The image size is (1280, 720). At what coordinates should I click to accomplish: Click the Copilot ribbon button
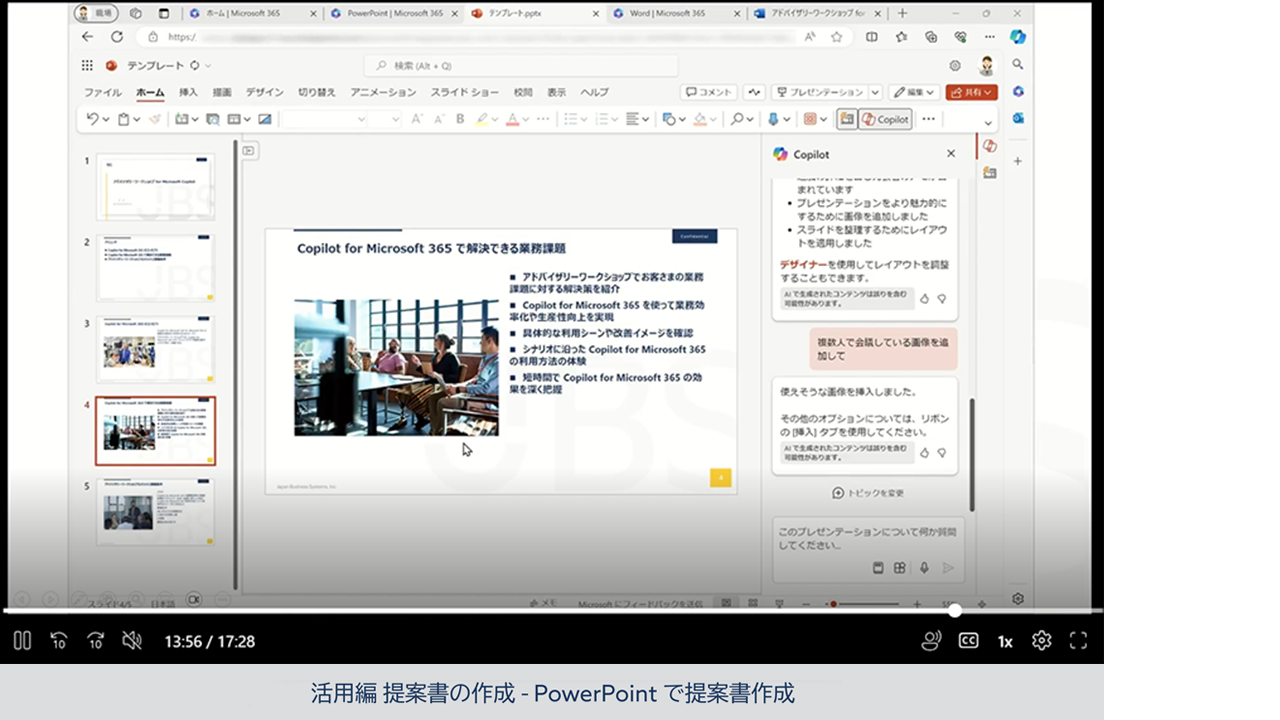click(x=885, y=119)
